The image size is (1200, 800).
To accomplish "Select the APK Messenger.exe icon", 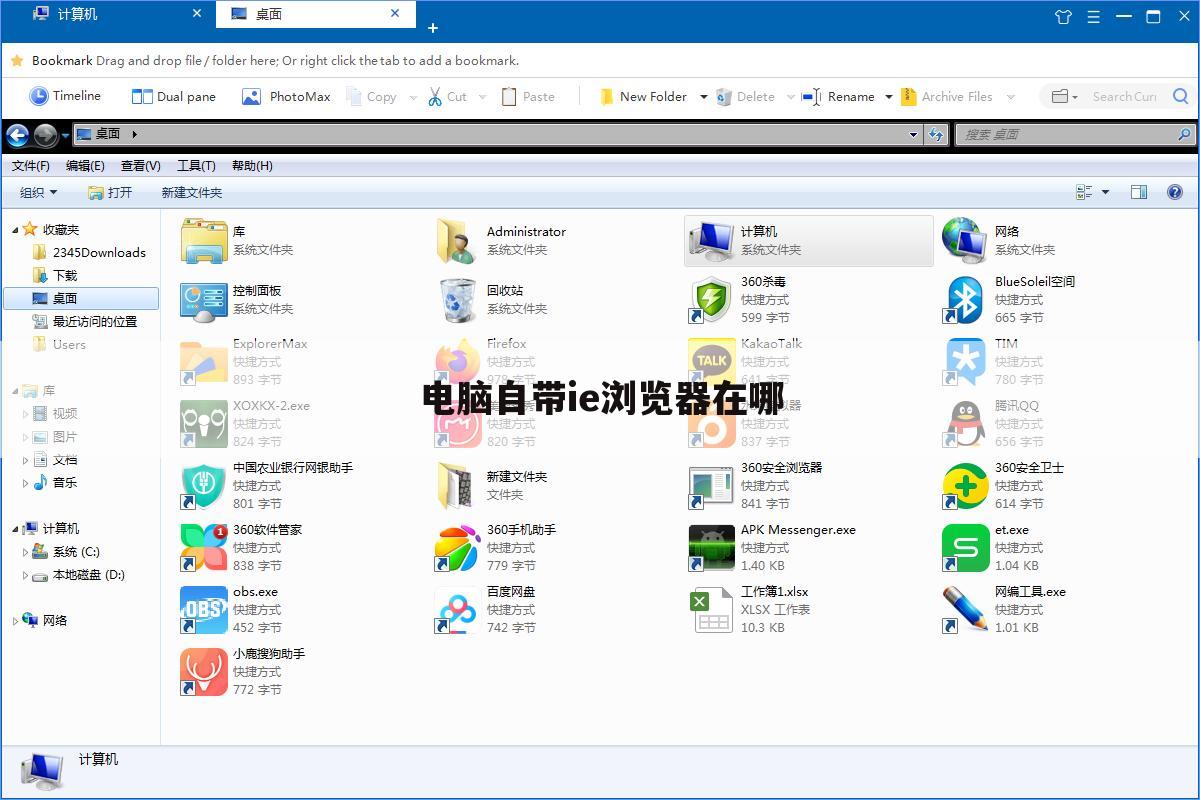I will tap(712, 548).
